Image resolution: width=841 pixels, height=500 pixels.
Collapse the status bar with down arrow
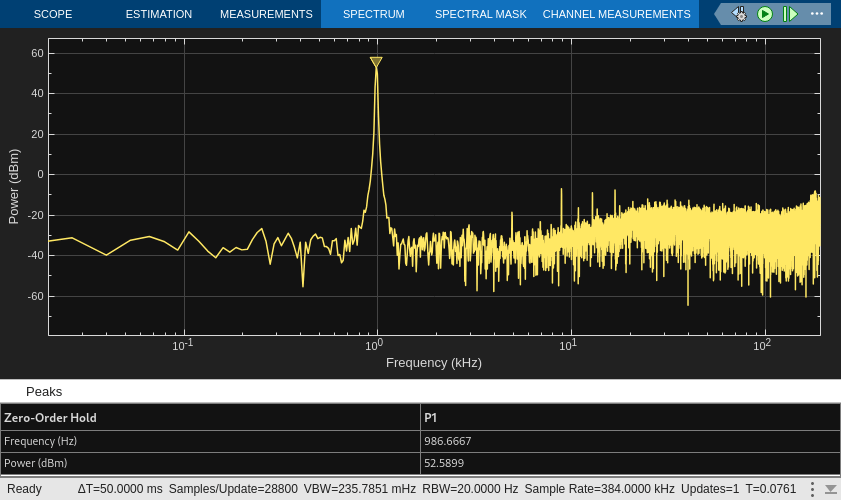pos(830,489)
